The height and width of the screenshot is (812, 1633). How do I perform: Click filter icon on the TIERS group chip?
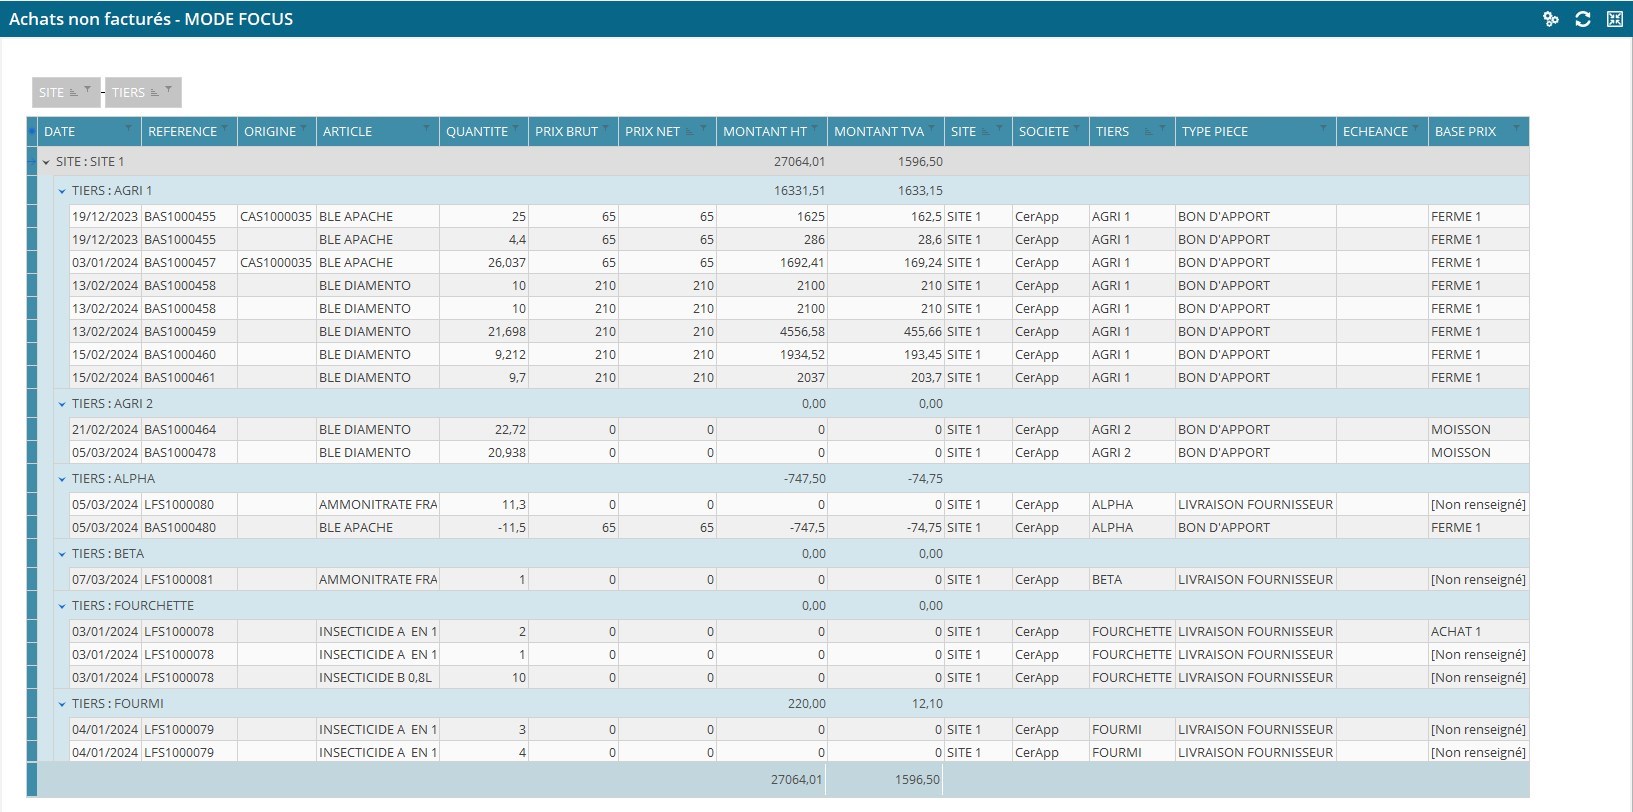(x=168, y=90)
